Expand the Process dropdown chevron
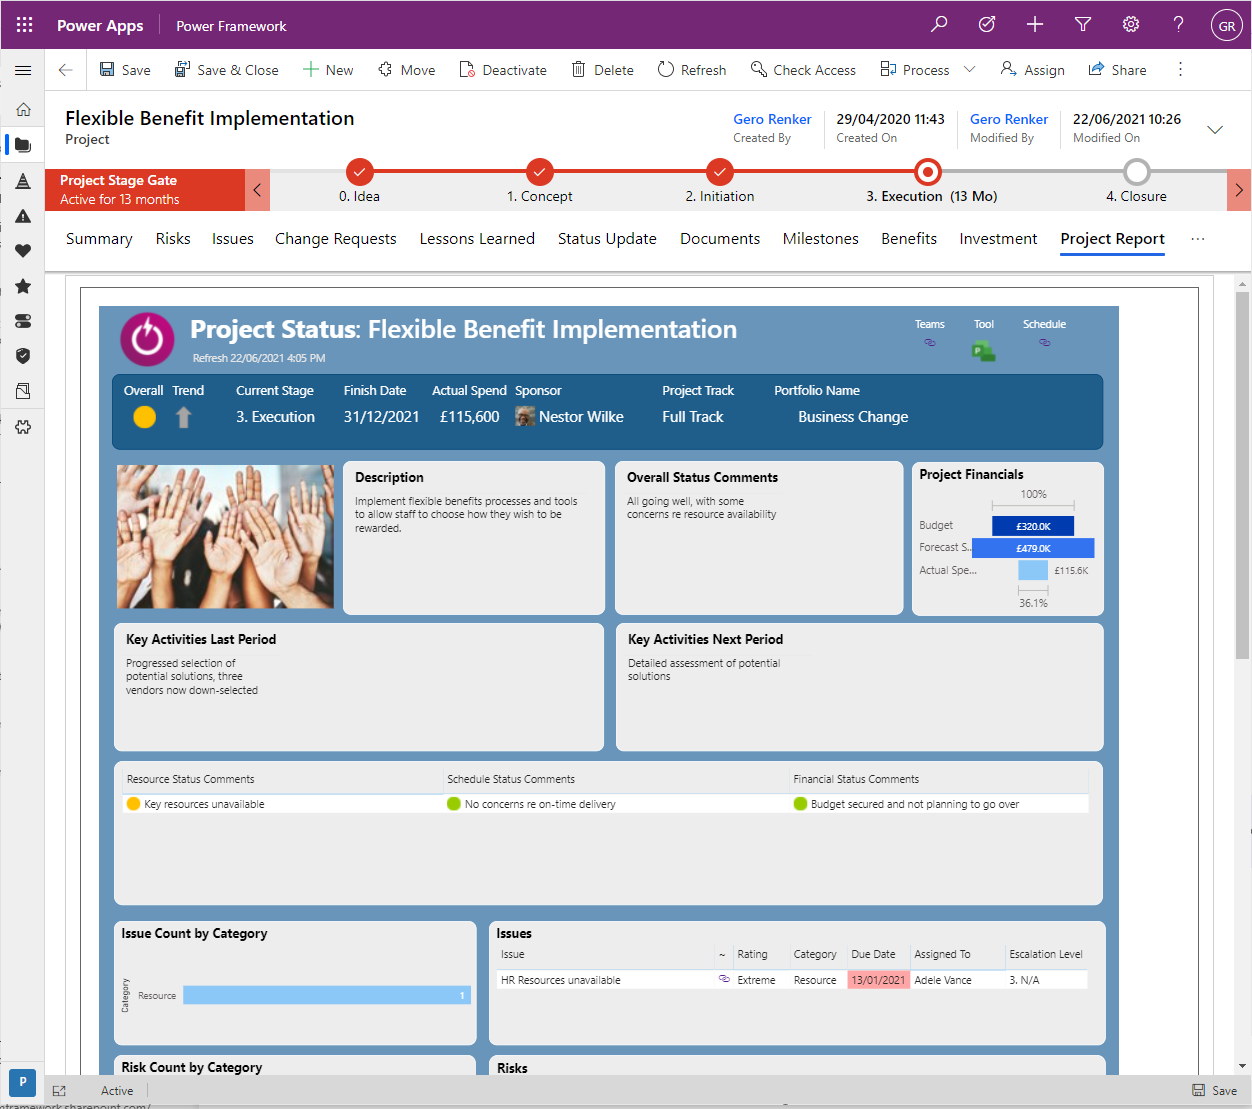 969,70
